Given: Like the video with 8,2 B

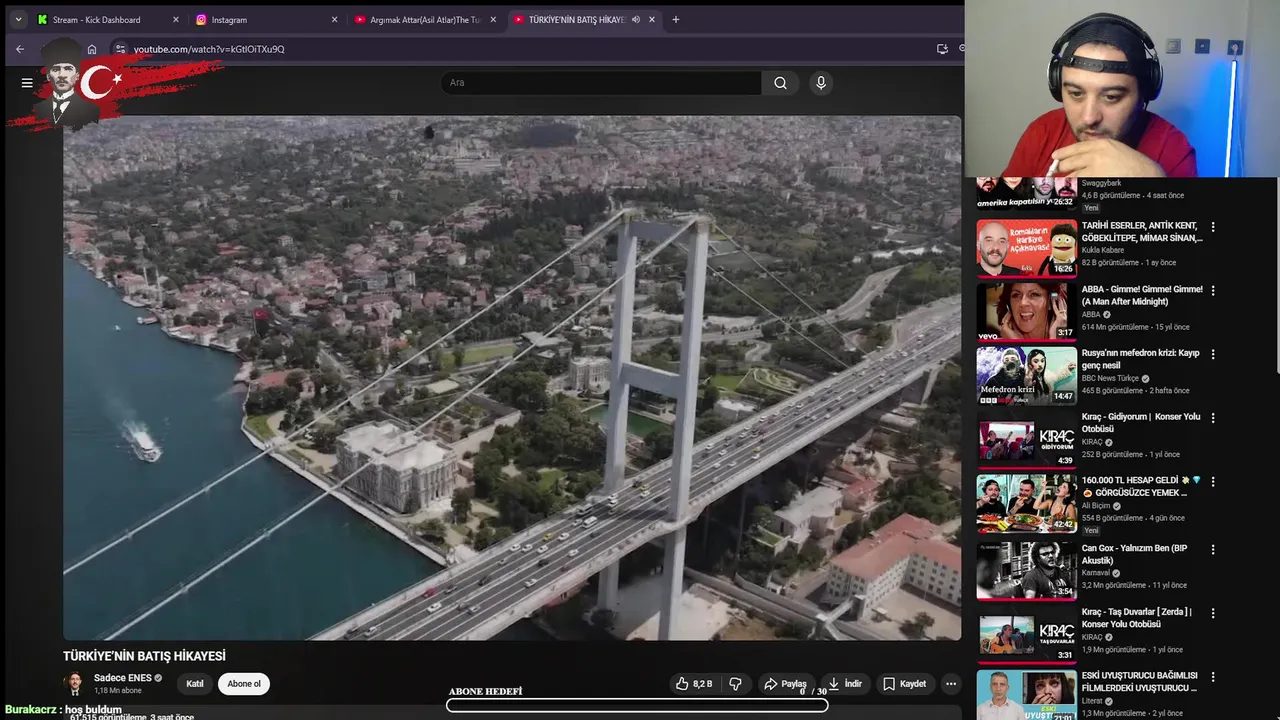Looking at the screenshot, I should coord(694,684).
